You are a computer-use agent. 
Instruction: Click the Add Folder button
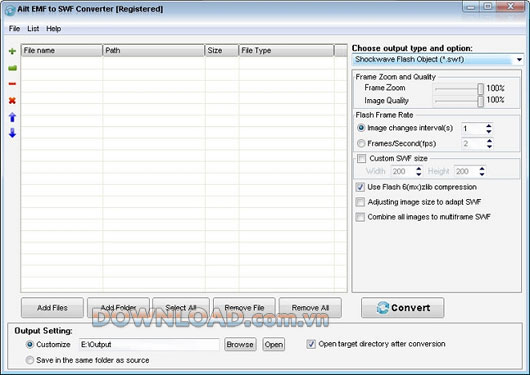[118, 308]
